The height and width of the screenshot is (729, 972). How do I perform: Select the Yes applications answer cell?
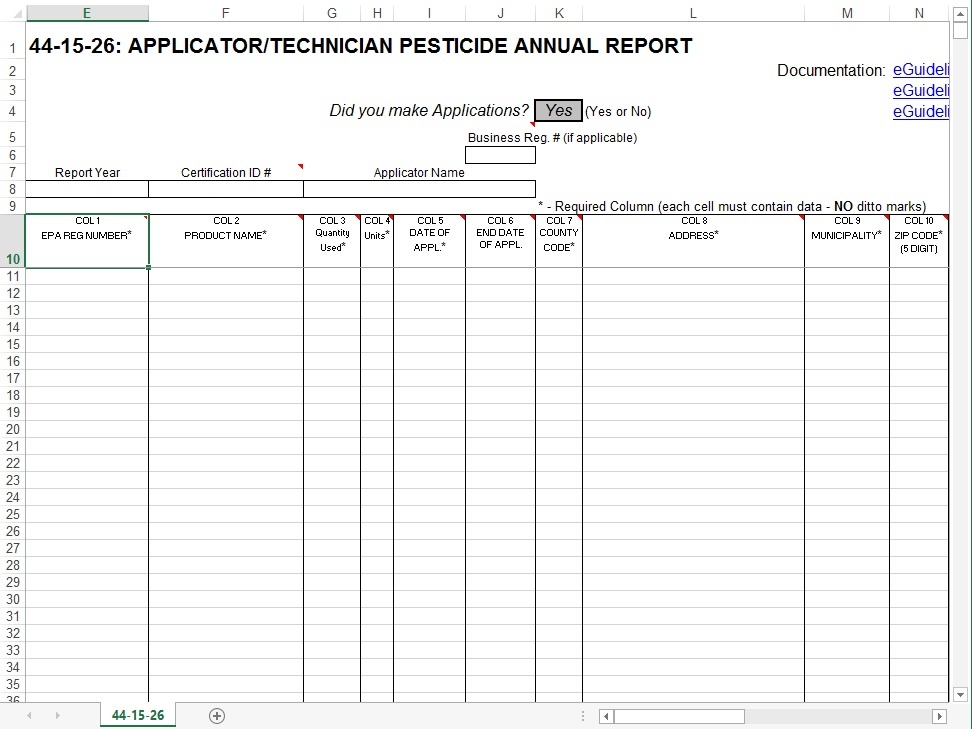[559, 110]
